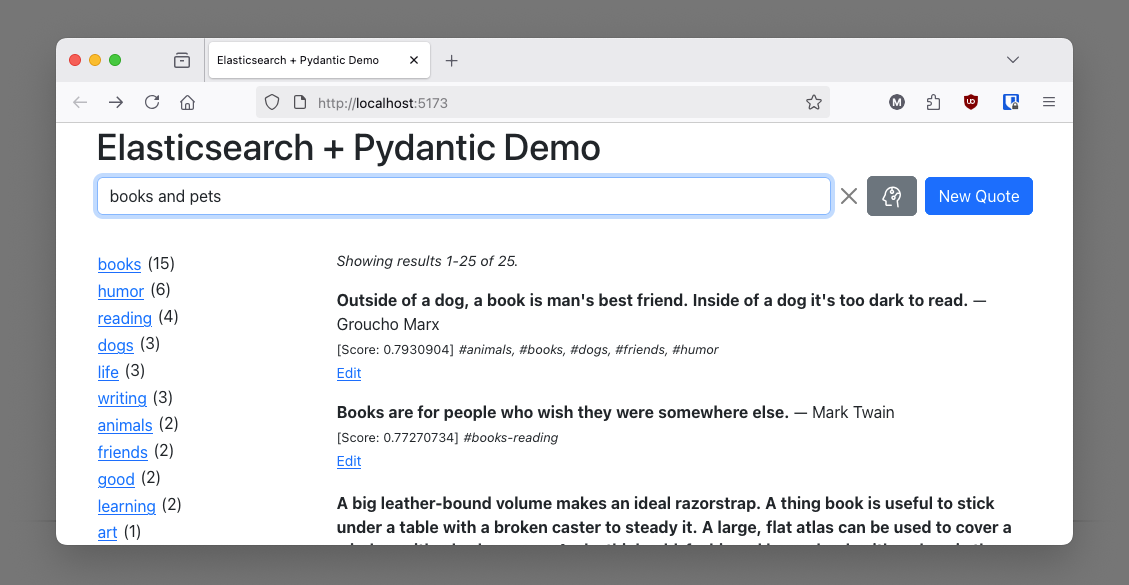Click the shield tracking protection icon
1129x585 pixels.
coord(272,102)
